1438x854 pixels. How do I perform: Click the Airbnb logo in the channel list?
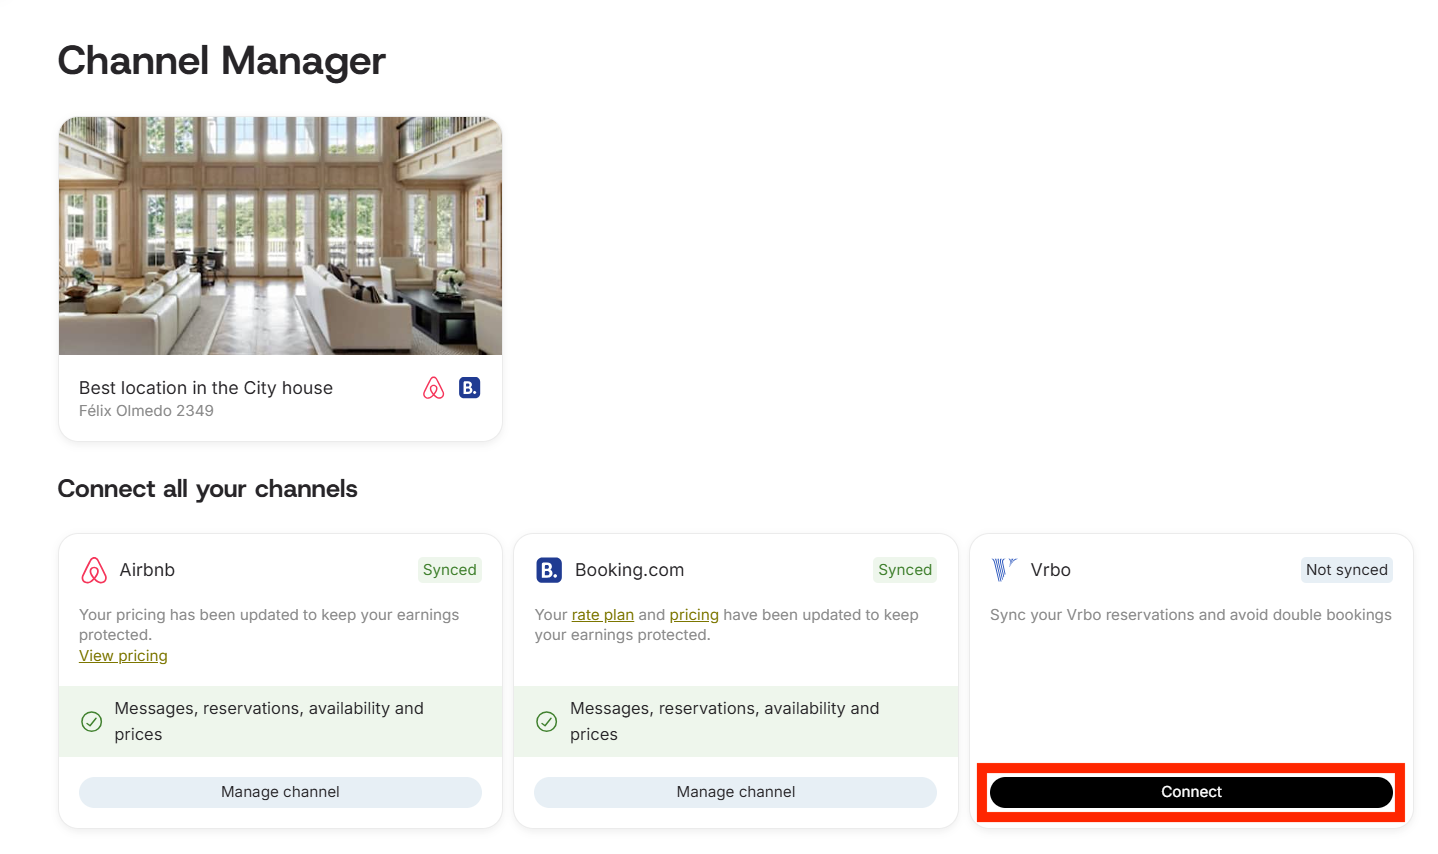[x=94, y=570]
